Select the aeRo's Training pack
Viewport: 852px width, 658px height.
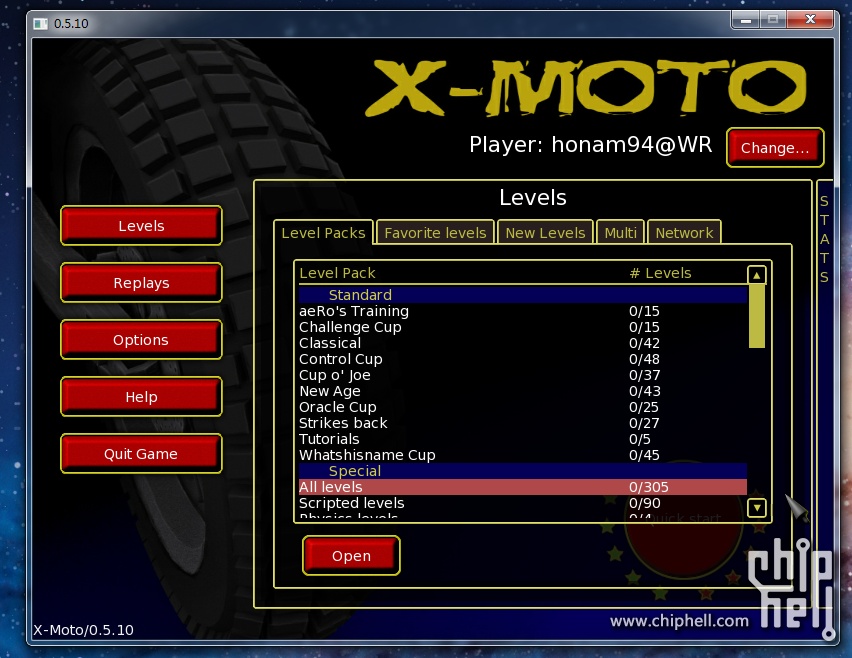tap(523, 311)
